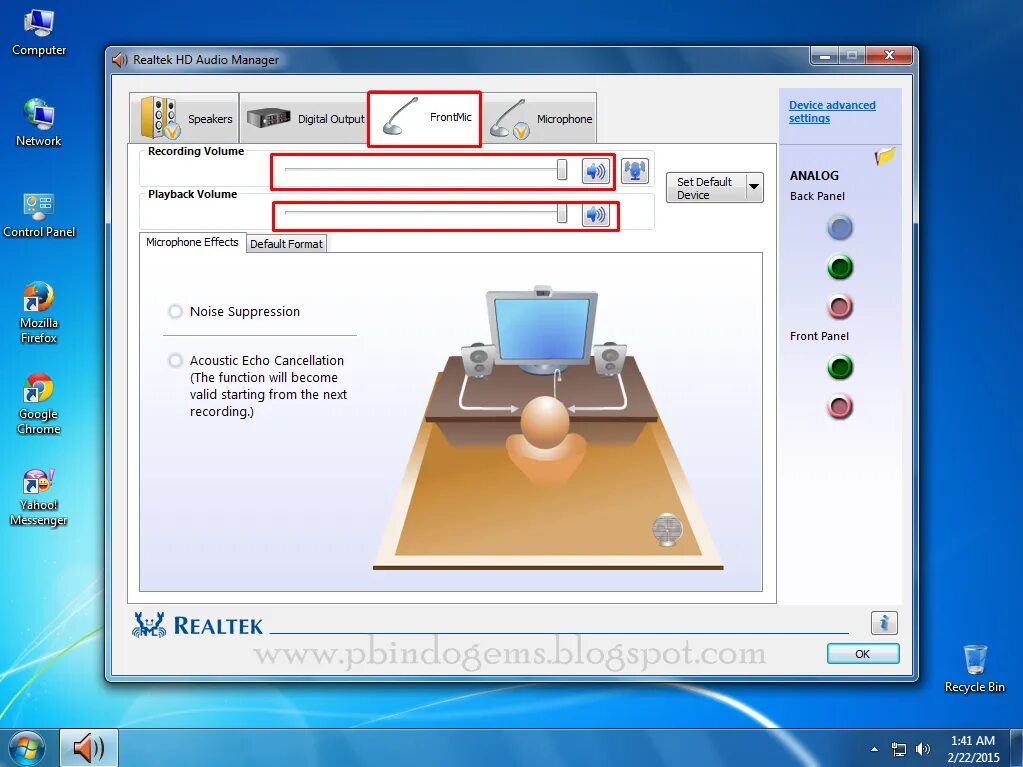Click the Recording Volume slider handle

point(562,170)
